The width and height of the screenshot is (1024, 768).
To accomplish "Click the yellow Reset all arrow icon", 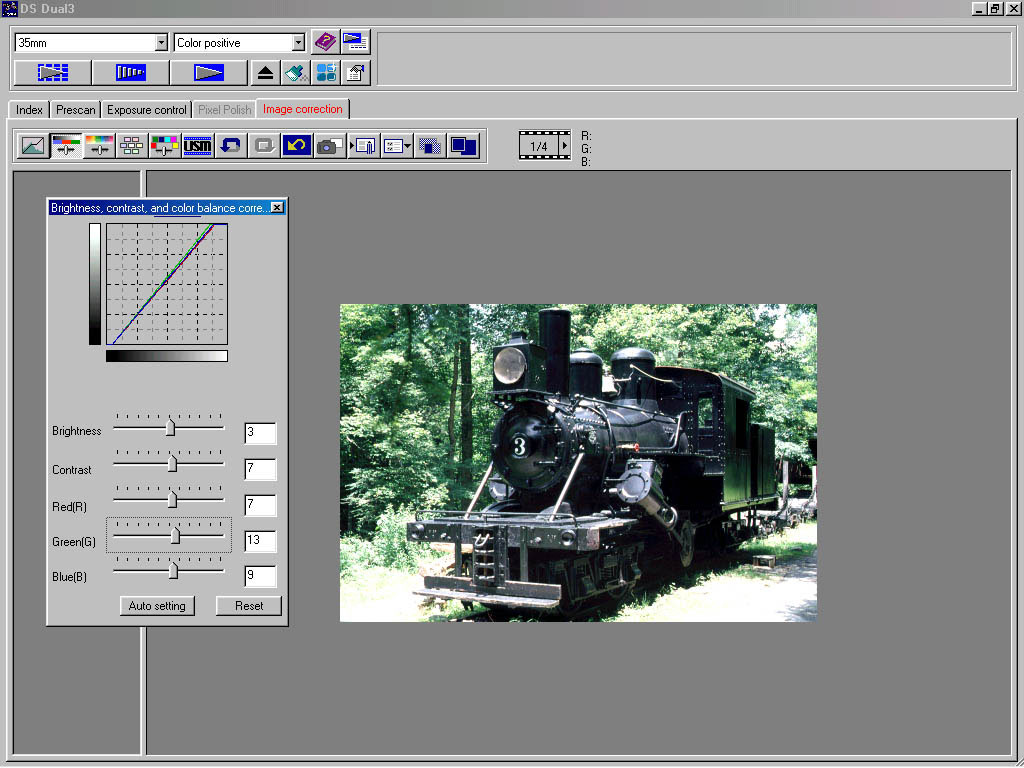I will tap(297, 146).
